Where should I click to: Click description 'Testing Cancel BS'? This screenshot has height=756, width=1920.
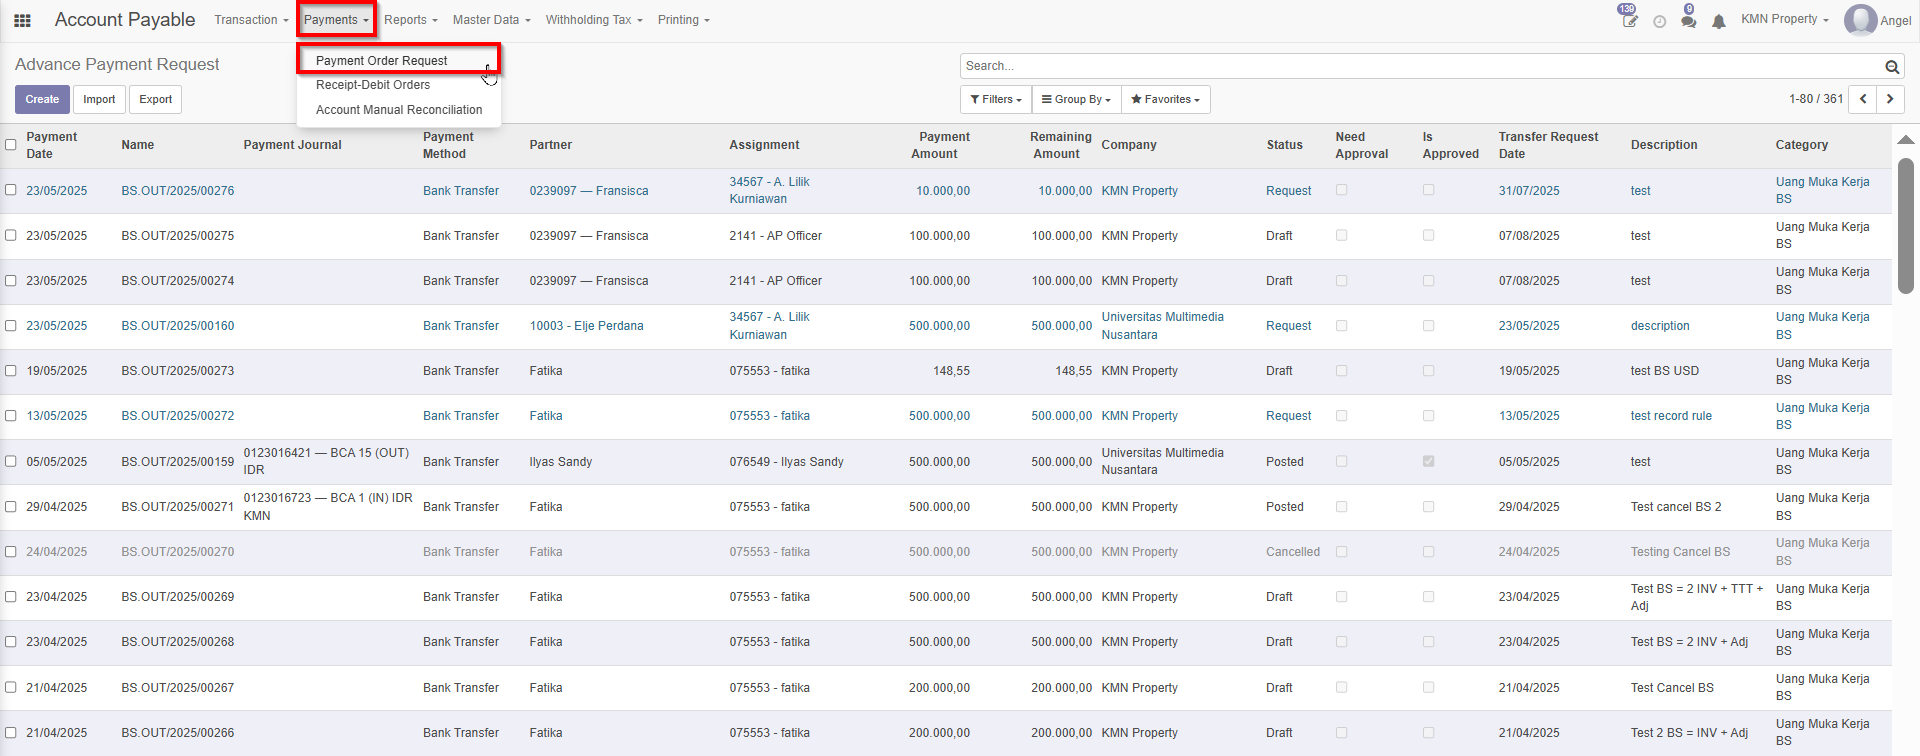[1680, 552]
